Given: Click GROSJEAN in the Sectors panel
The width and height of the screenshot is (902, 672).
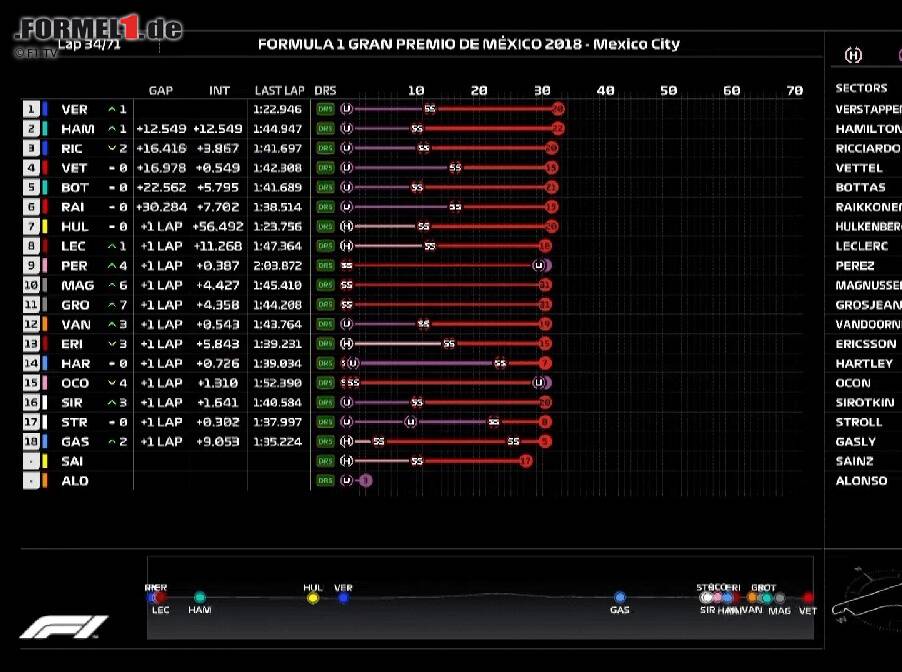Looking at the screenshot, I should pos(869,305).
